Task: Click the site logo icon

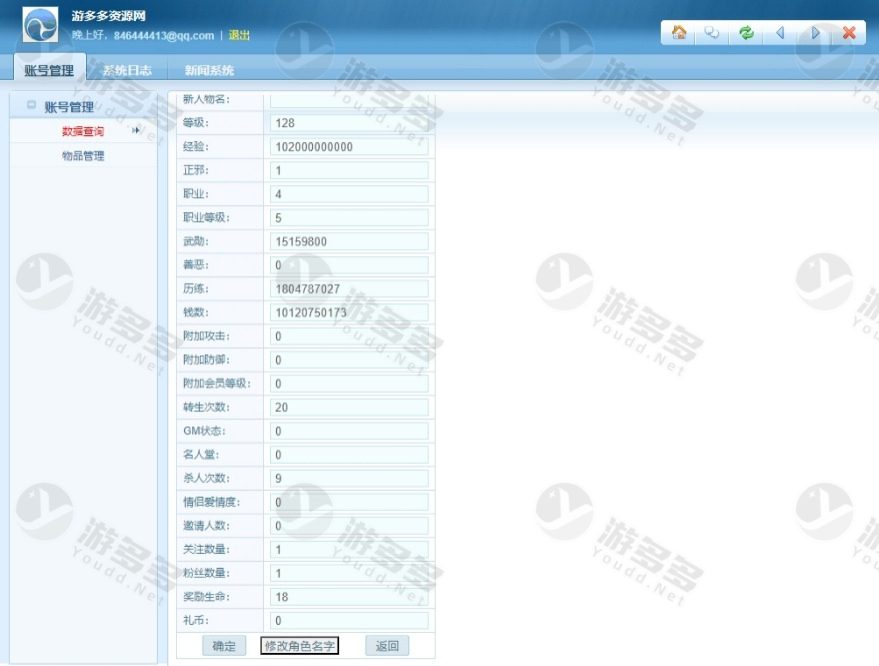Action: pos(41,26)
